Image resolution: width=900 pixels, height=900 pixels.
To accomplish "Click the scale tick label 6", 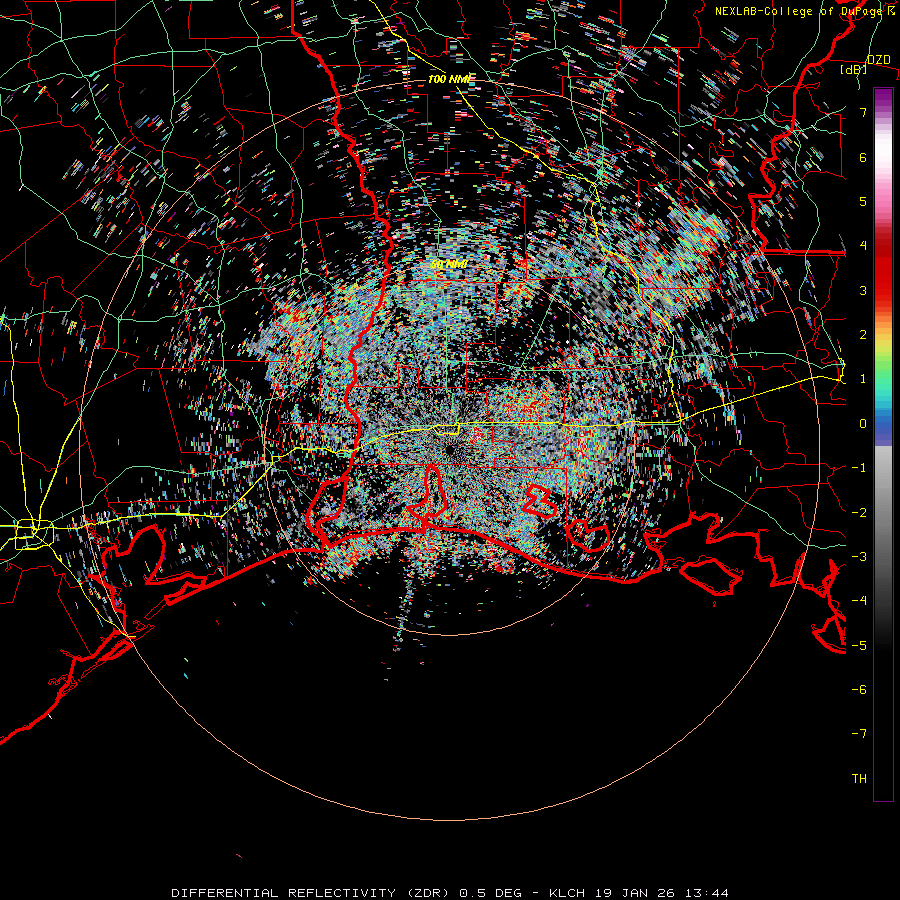I will coord(863,157).
